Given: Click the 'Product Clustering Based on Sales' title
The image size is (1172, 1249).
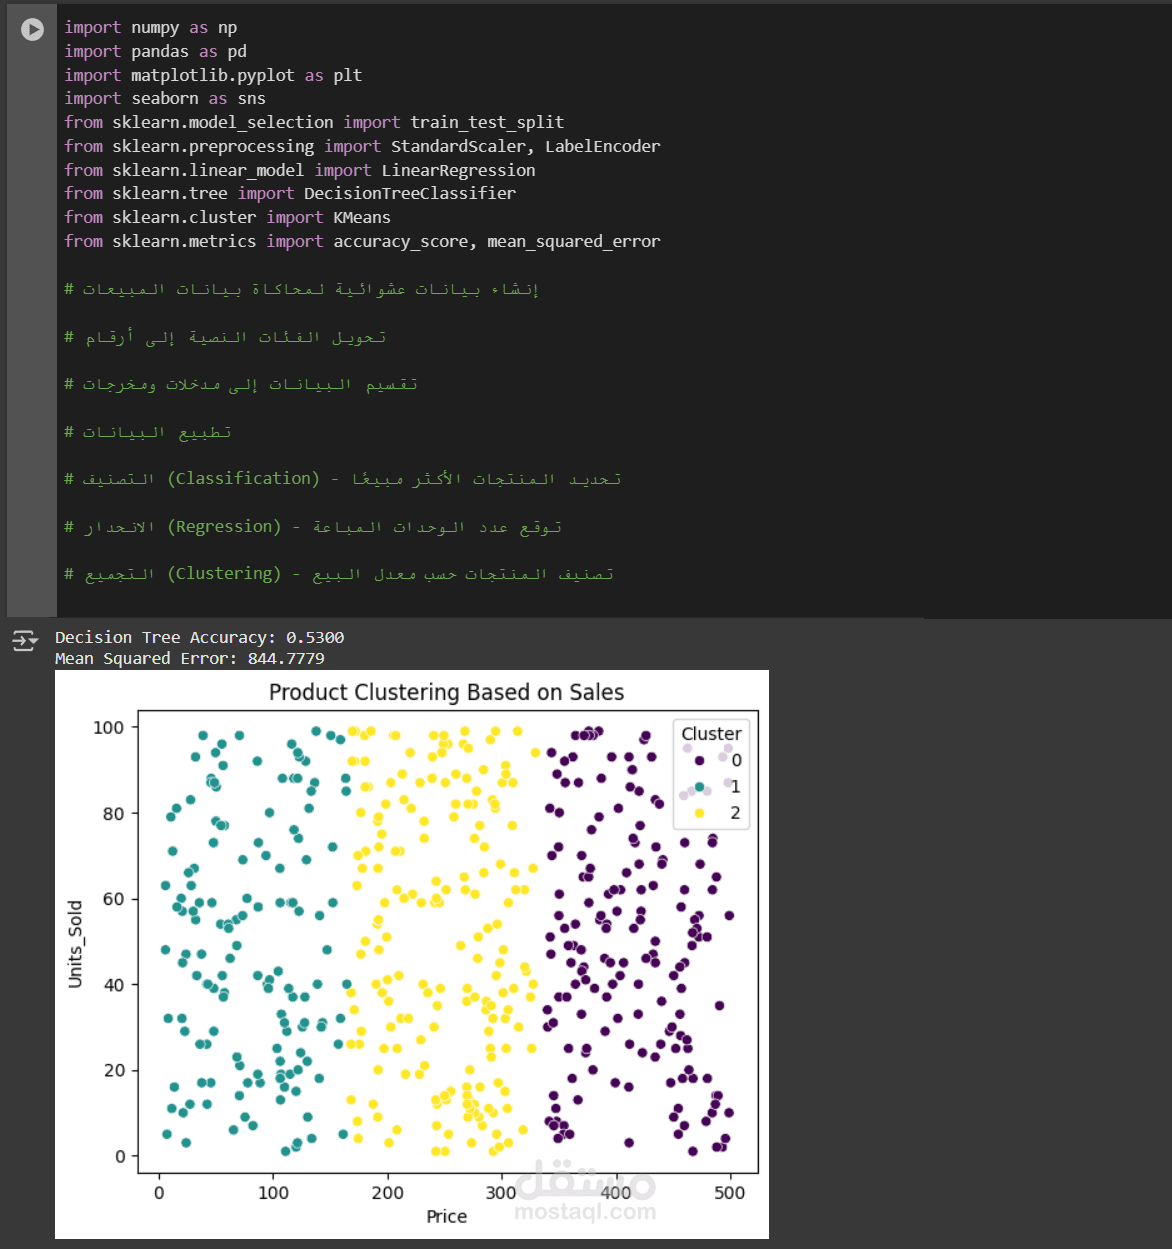Looking at the screenshot, I should click(x=446, y=692).
